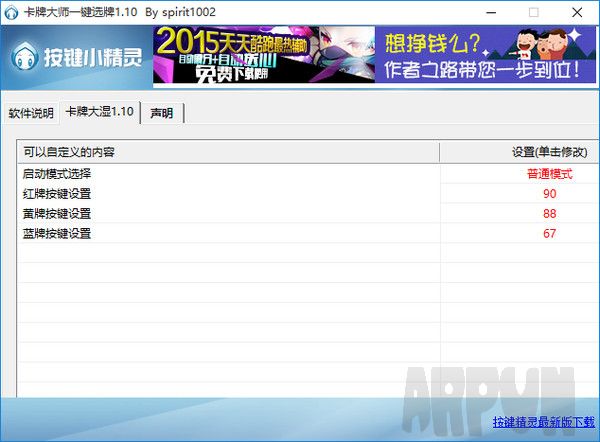Modify the yellow card key value 88
Viewport: 600px width, 442px height.
click(x=549, y=214)
